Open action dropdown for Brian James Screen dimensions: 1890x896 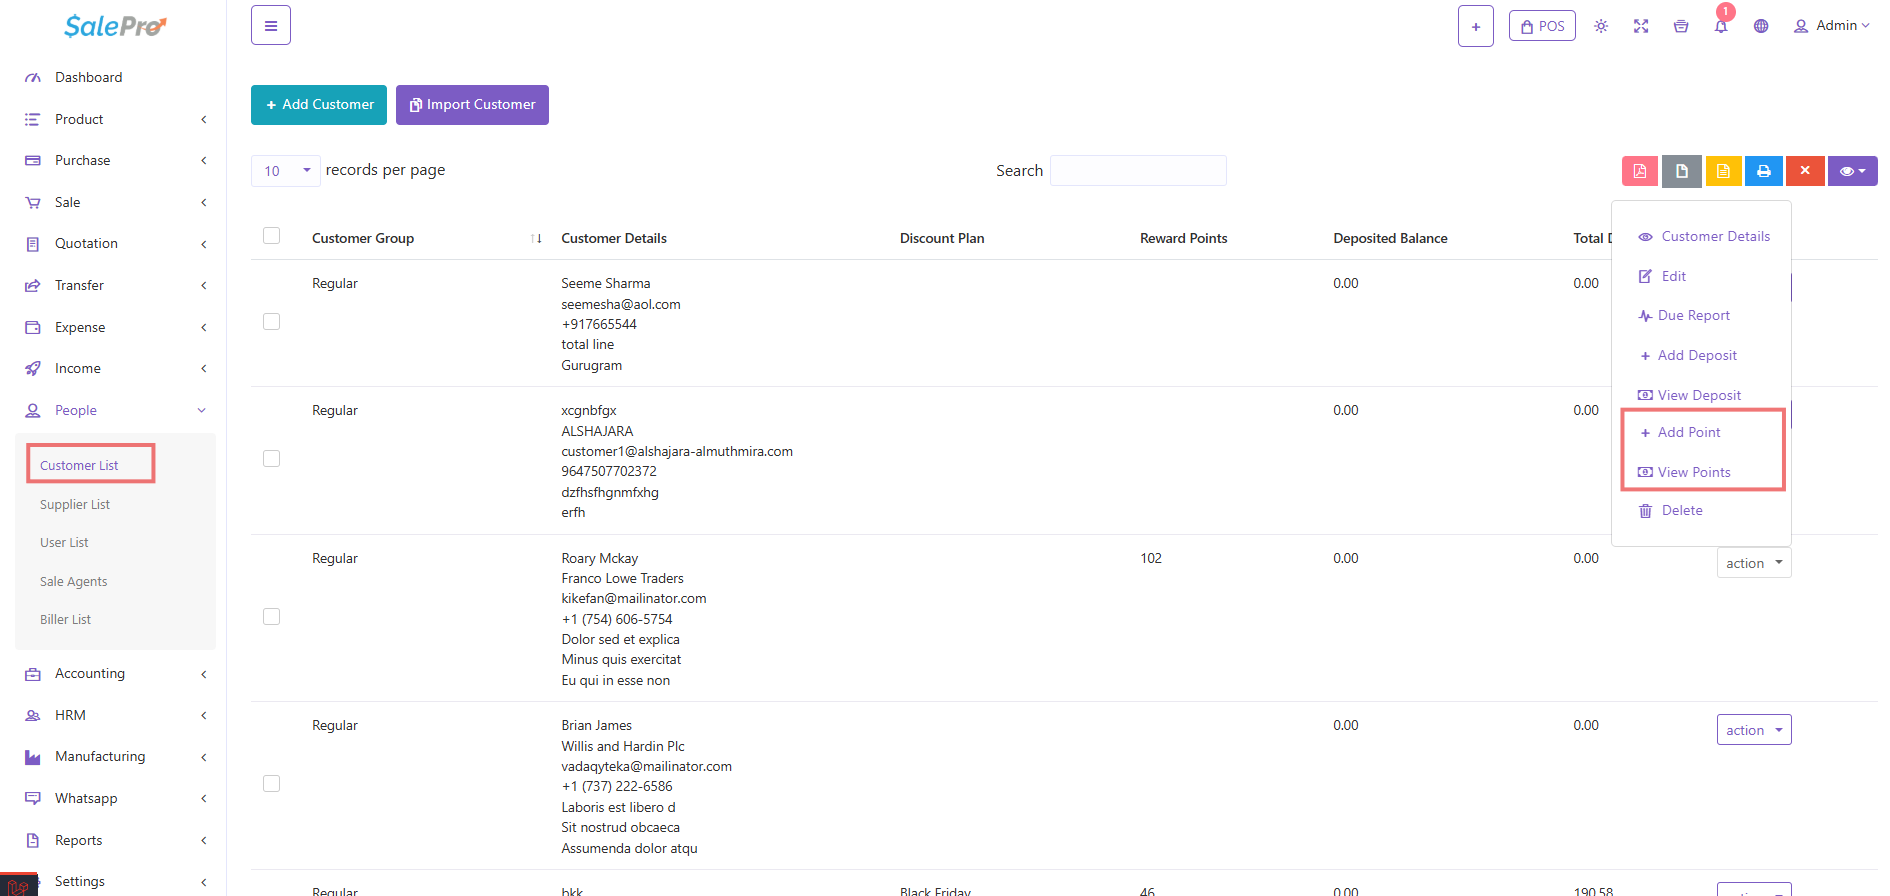1753,730
